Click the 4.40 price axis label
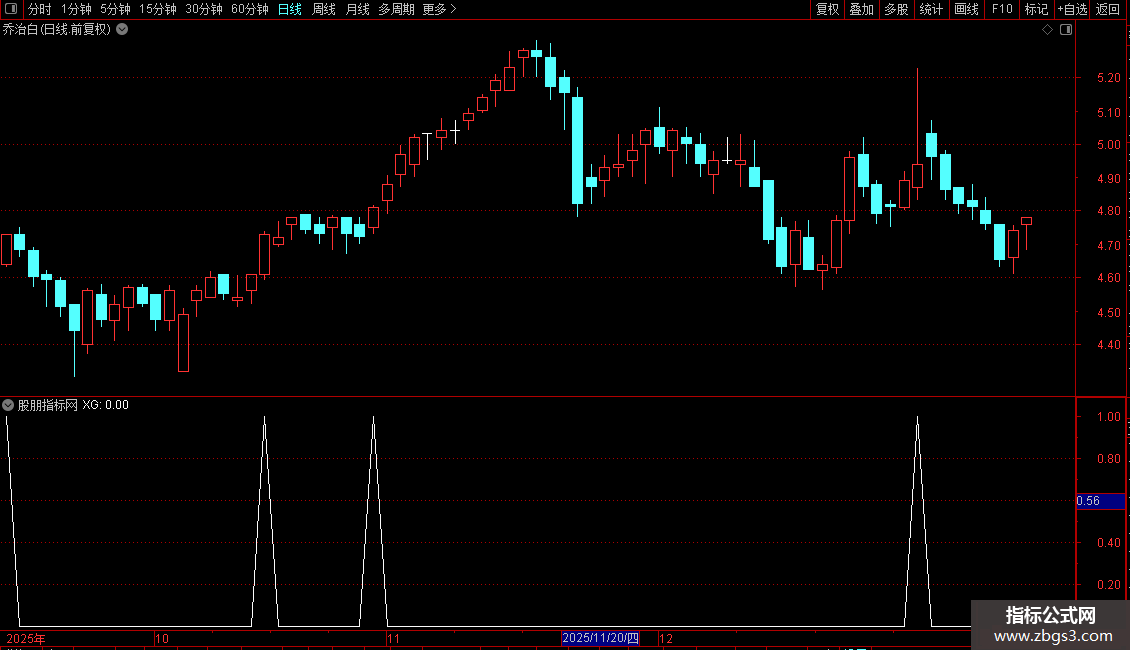 1108,345
